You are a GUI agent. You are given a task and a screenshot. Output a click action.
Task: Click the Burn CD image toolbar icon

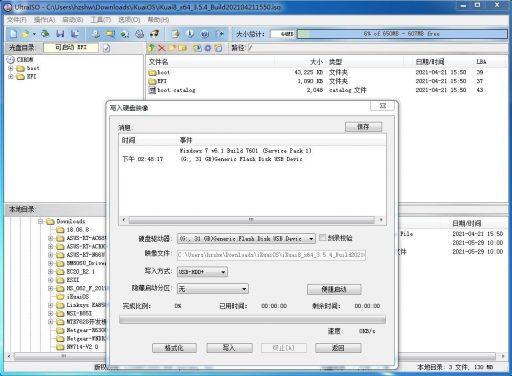154,34
